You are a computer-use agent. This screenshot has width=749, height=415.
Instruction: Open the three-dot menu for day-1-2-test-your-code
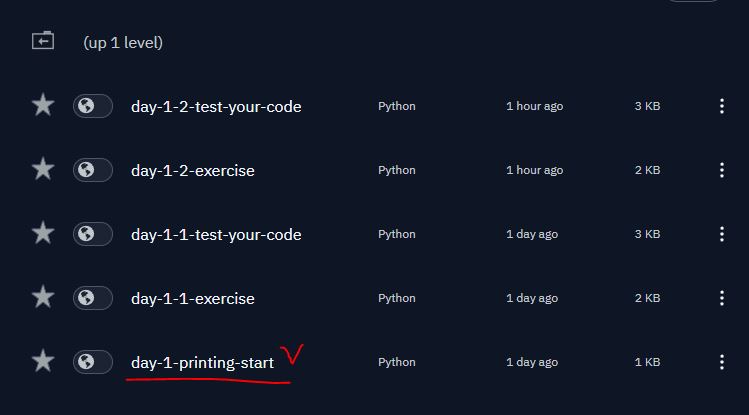point(722,106)
